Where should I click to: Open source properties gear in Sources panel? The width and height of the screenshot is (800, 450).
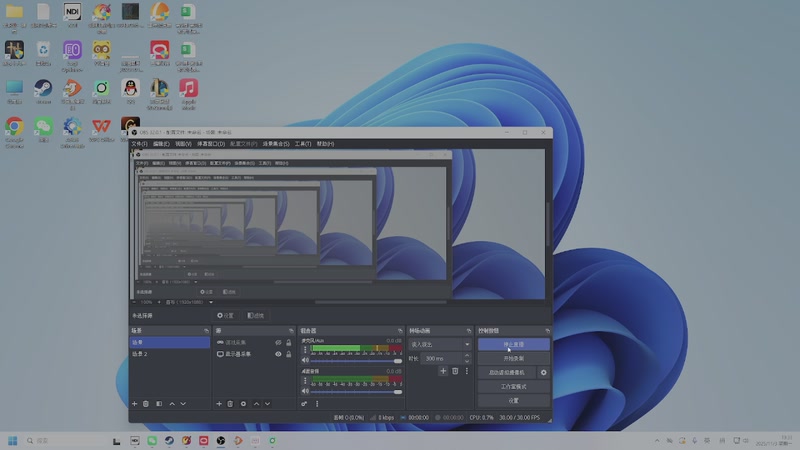click(x=243, y=404)
